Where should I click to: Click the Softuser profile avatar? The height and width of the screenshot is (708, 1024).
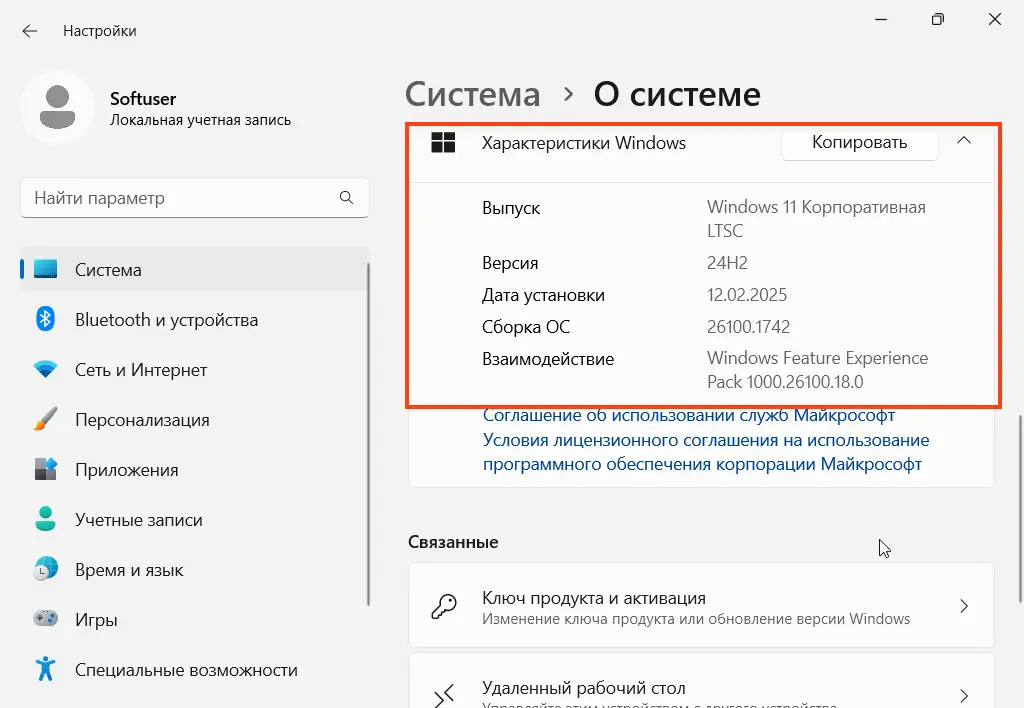pyautogui.click(x=57, y=107)
